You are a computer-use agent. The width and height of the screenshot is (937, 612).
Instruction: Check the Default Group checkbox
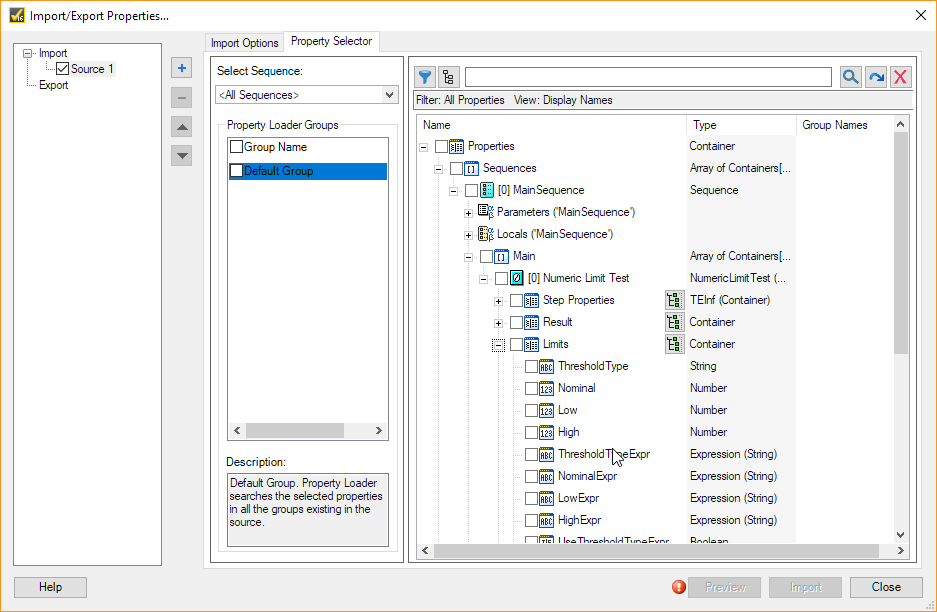point(237,171)
